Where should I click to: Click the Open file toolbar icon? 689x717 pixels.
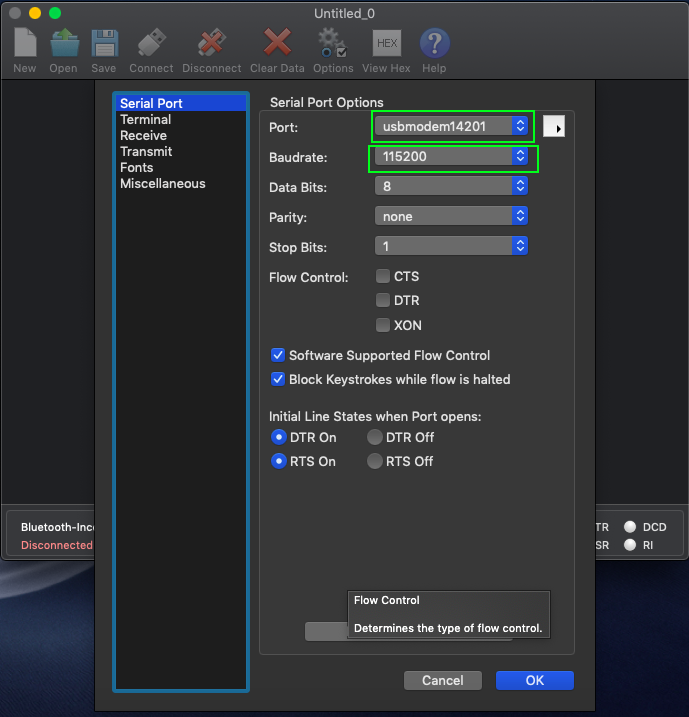click(64, 44)
